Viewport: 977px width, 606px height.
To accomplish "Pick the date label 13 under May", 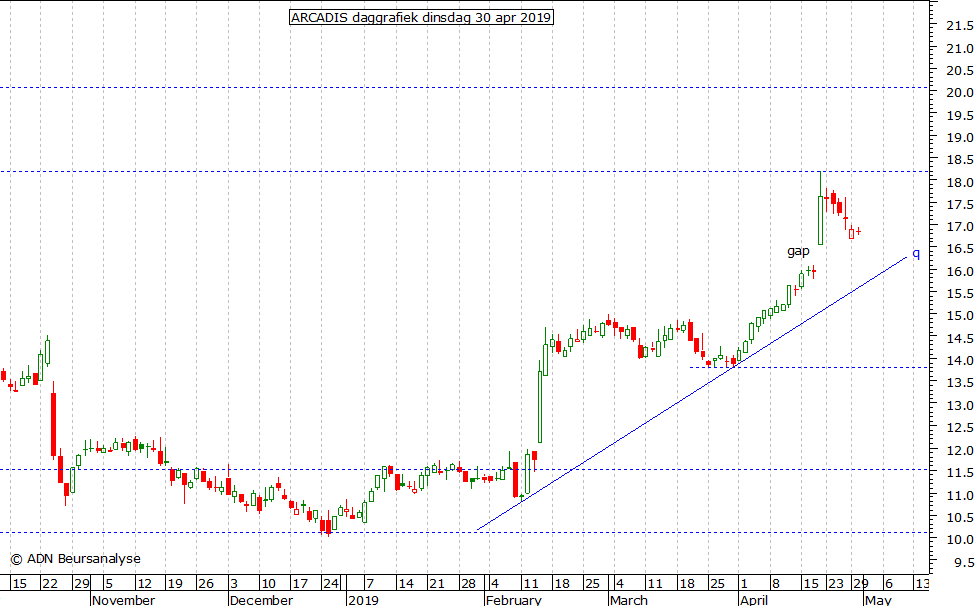I will pyautogui.click(x=922, y=584).
